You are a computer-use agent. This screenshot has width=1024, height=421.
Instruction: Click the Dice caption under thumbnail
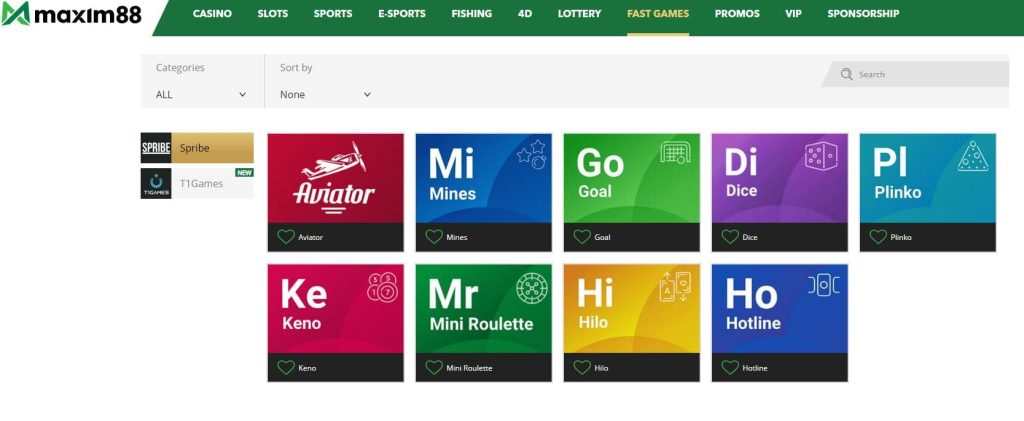point(750,238)
